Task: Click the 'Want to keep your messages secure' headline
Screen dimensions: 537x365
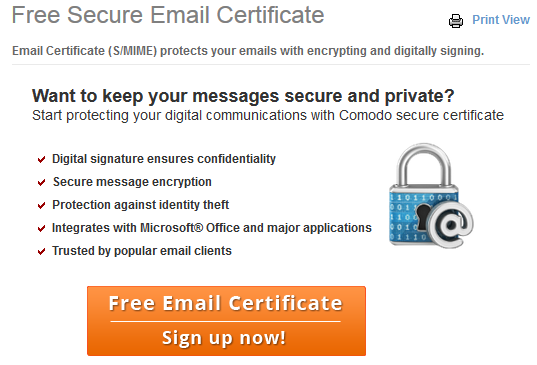Action: 243,96
